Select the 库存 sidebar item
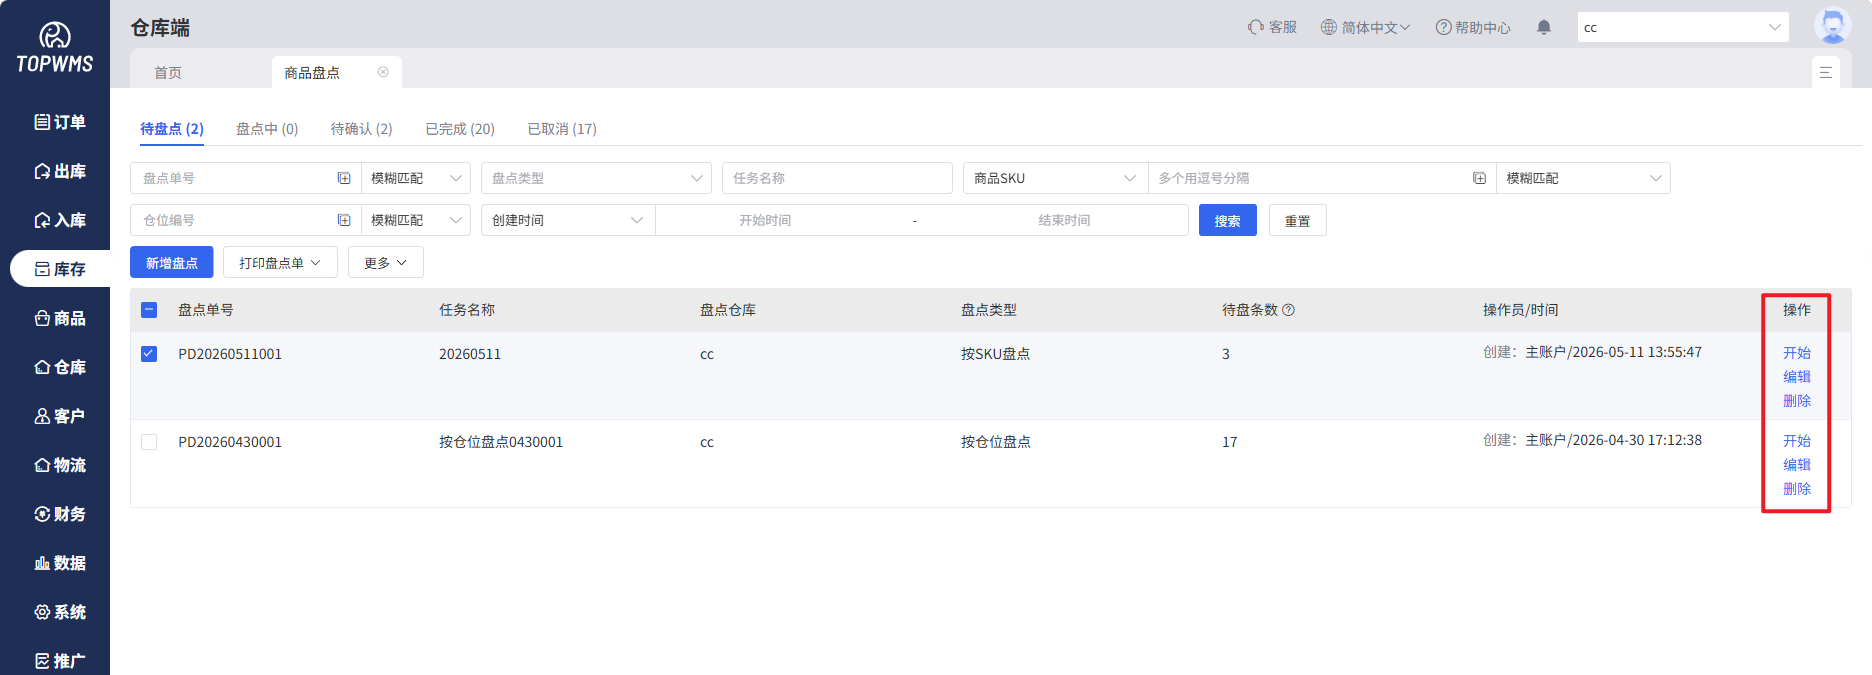1872x675 pixels. pos(60,269)
